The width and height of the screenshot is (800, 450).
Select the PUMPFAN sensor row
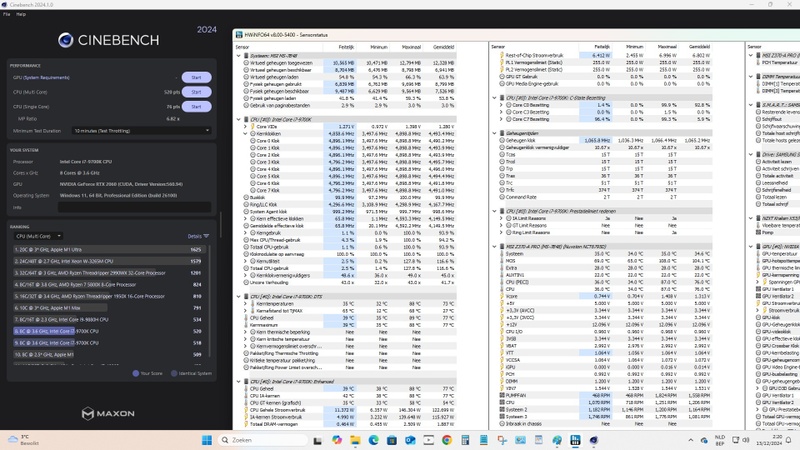(x=605, y=395)
